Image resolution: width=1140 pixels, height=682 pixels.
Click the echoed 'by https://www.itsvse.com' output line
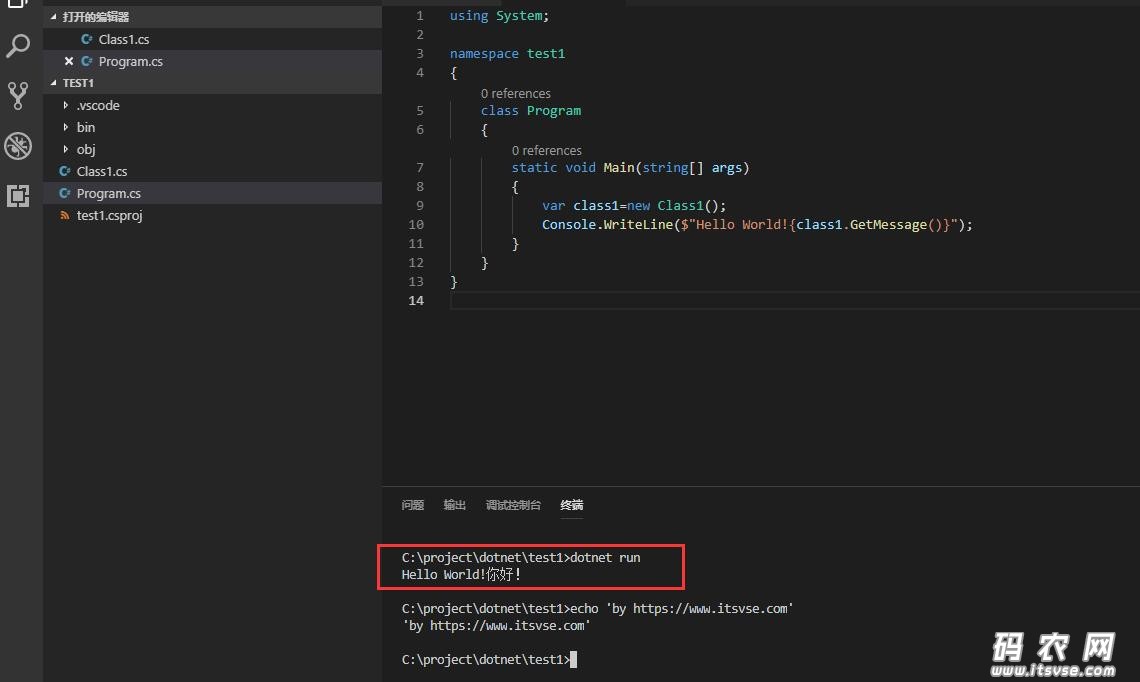(496, 625)
